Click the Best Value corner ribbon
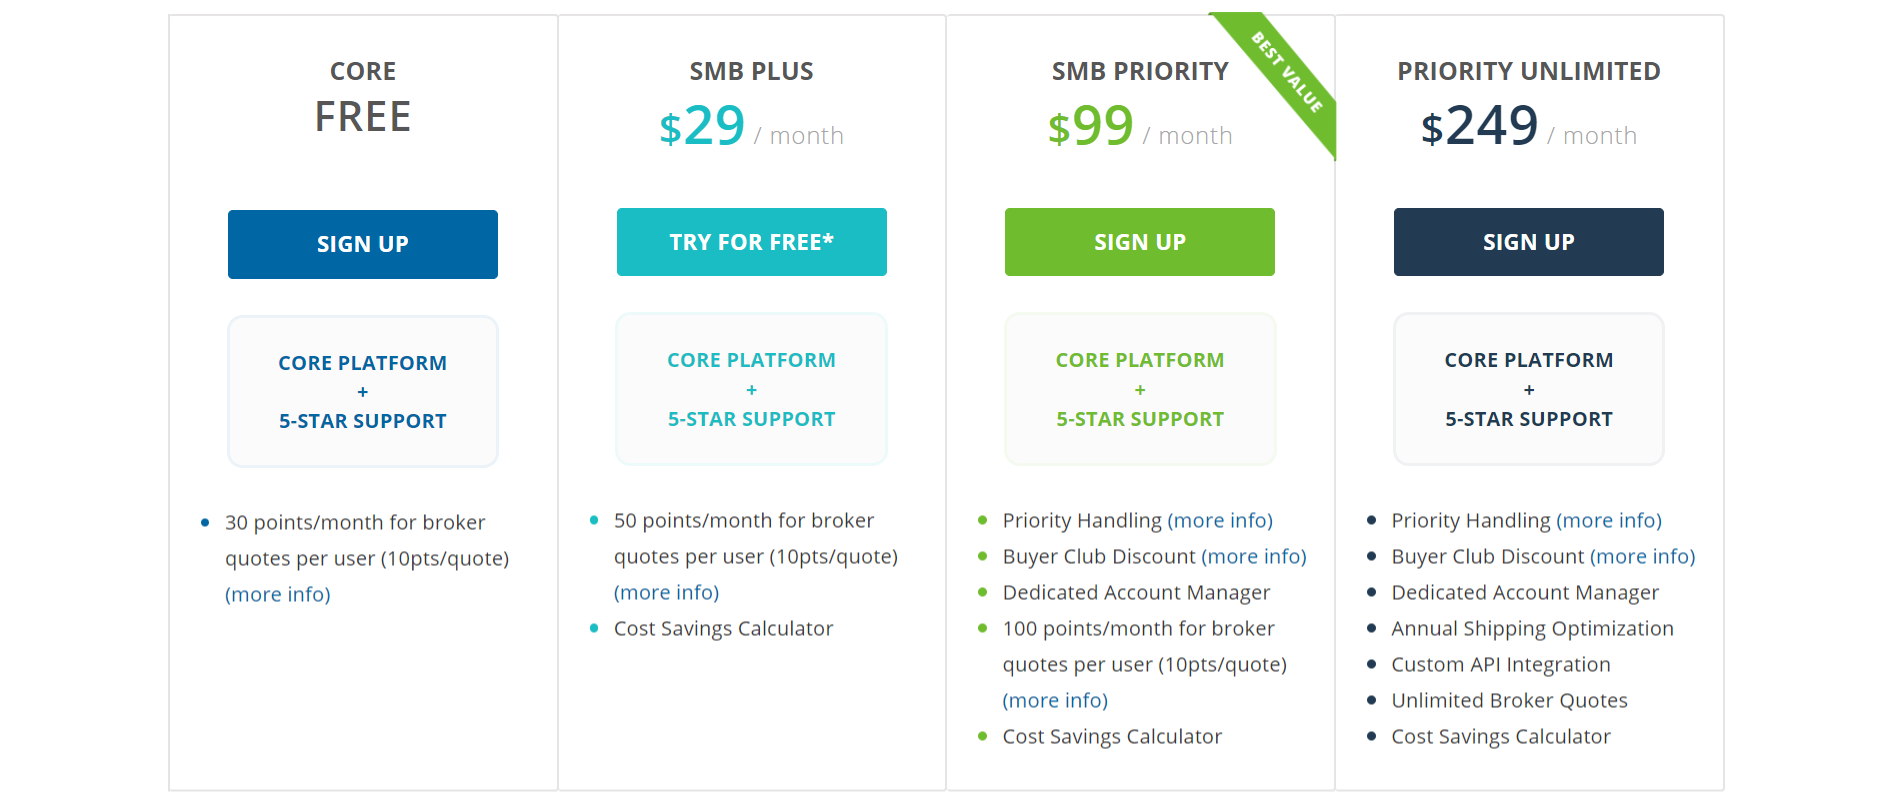Screen dimensions: 1893x803 point(1288,72)
